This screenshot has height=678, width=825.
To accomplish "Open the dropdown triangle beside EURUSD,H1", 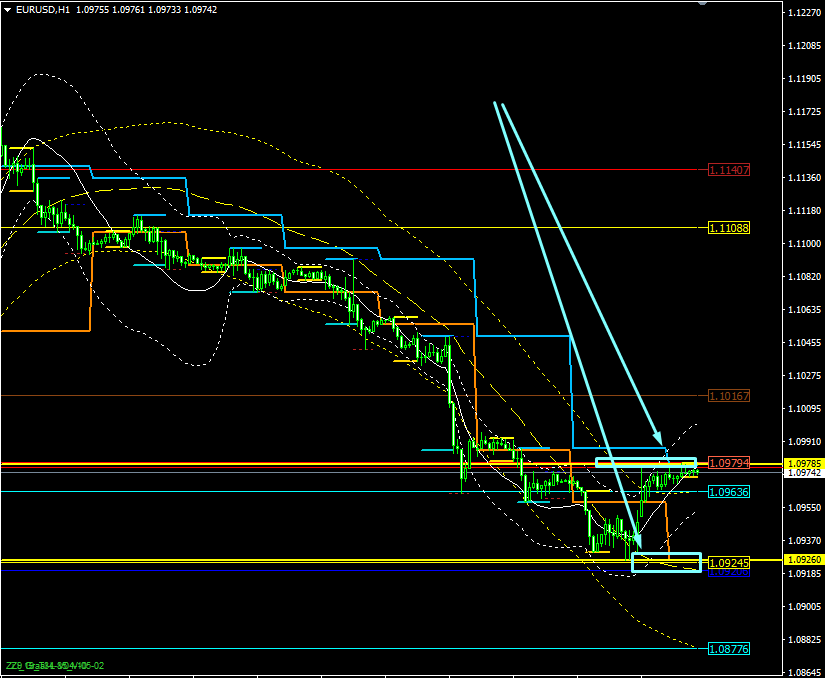I will (8, 10).
